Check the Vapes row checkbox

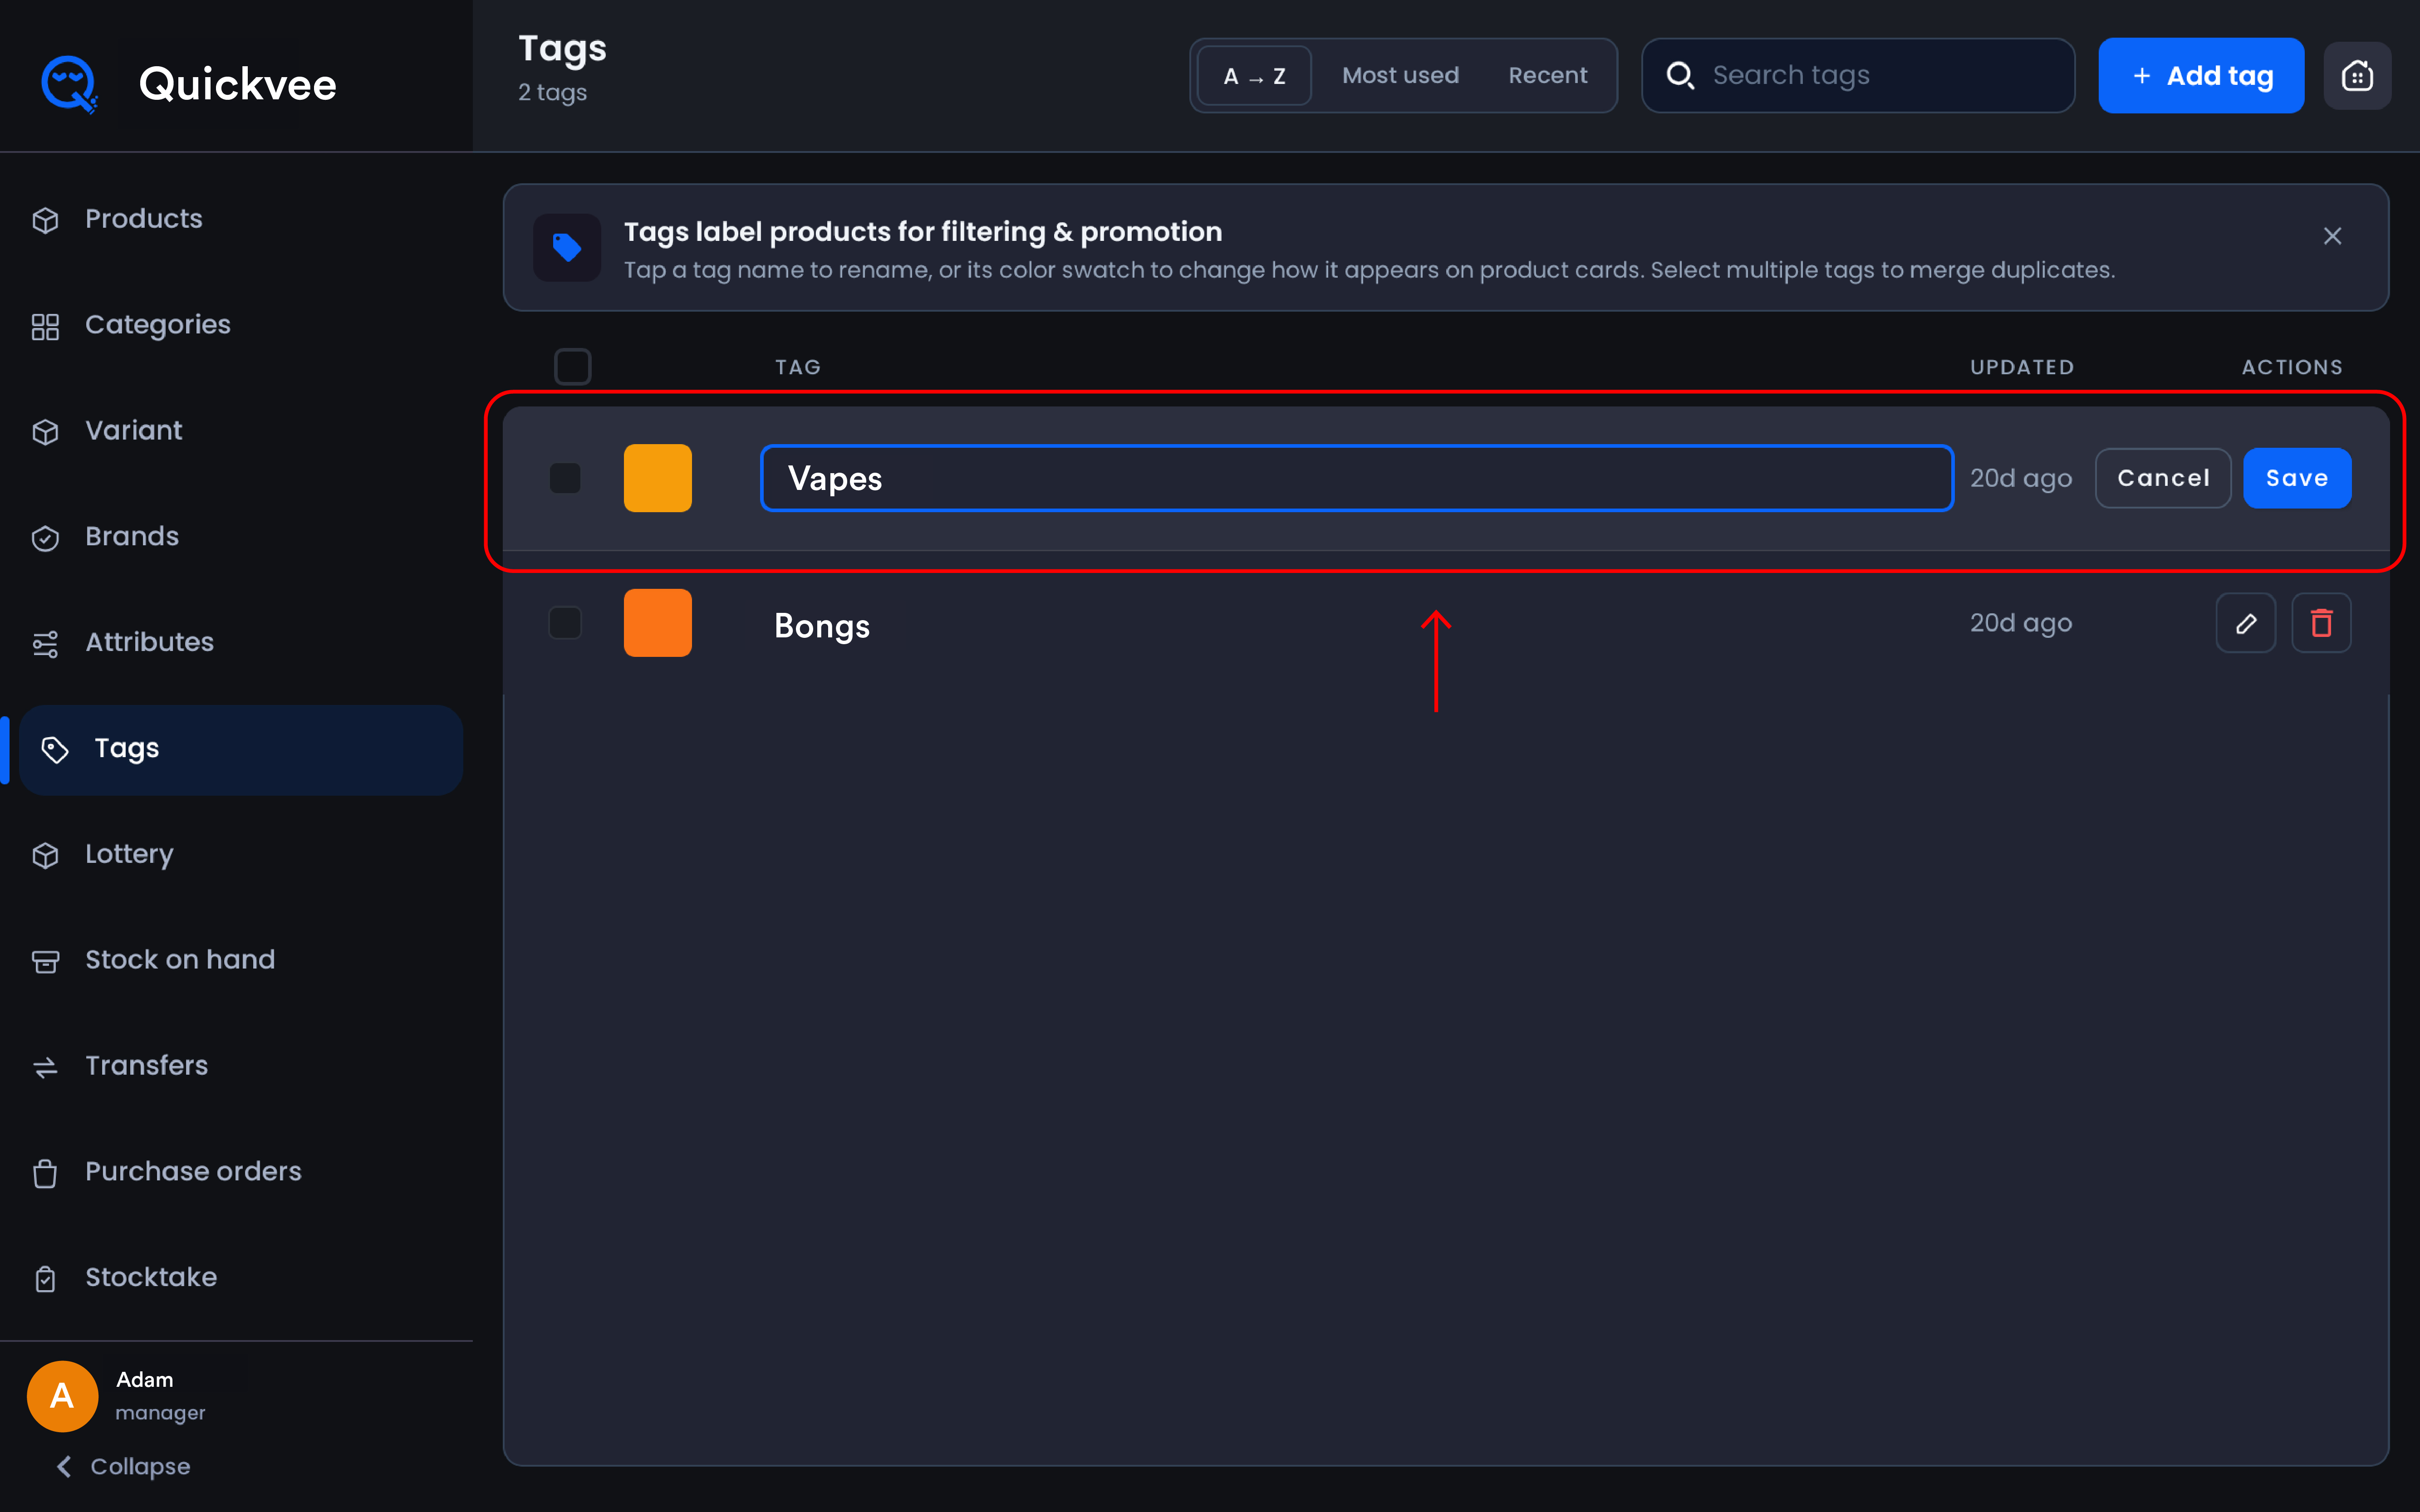(x=565, y=478)
